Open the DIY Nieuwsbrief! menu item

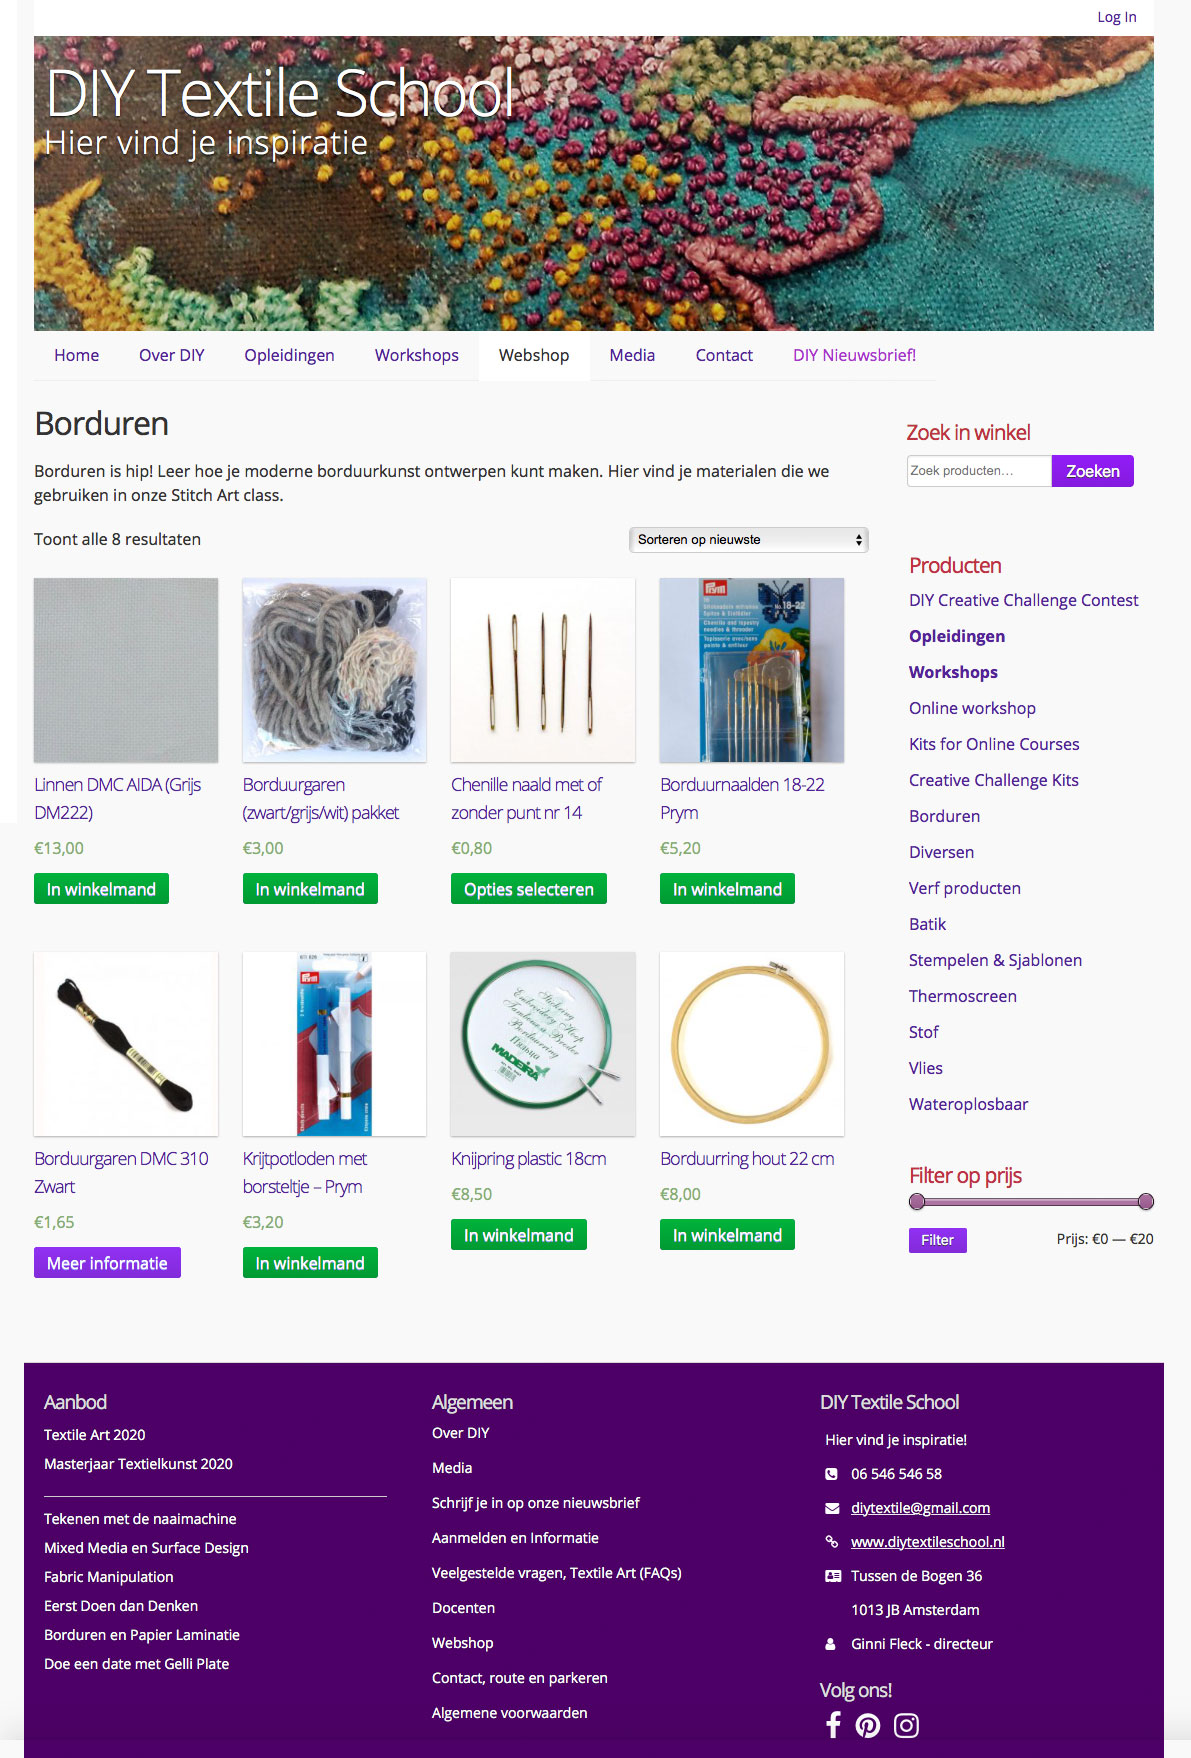[x=854, y=355]
